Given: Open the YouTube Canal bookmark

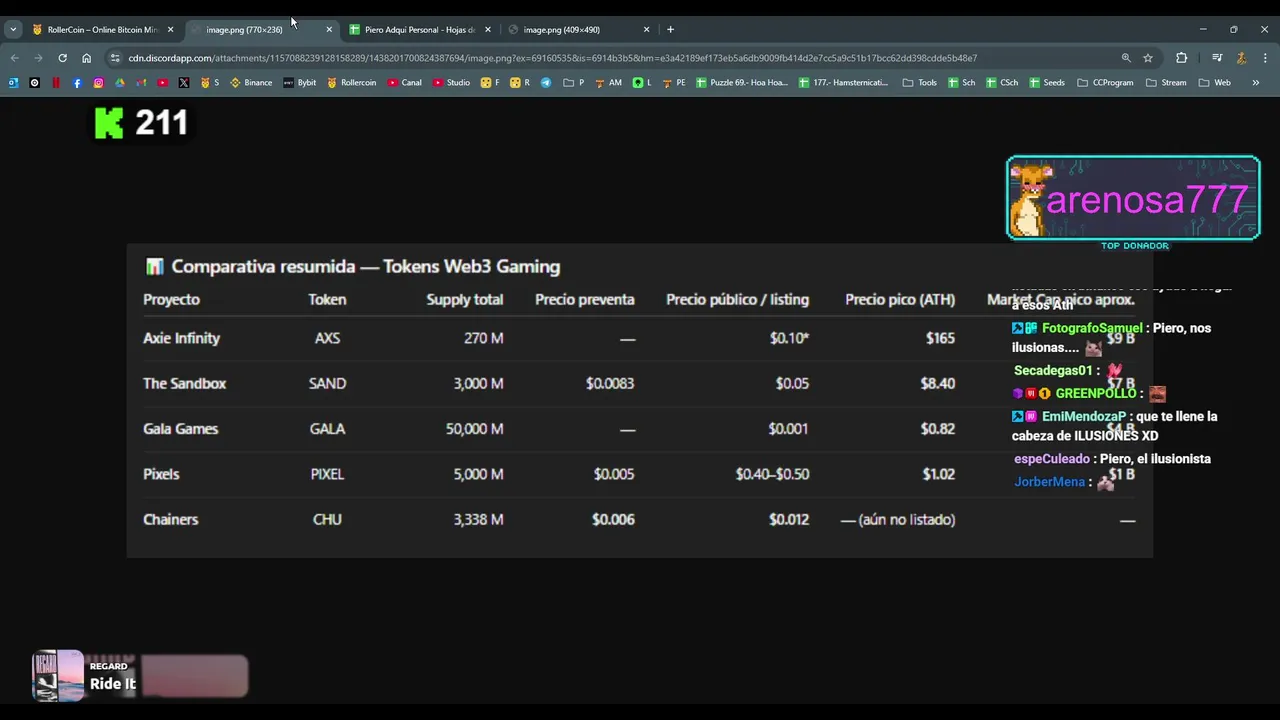Looking at the screenshot, I should (x=405, y=83).
